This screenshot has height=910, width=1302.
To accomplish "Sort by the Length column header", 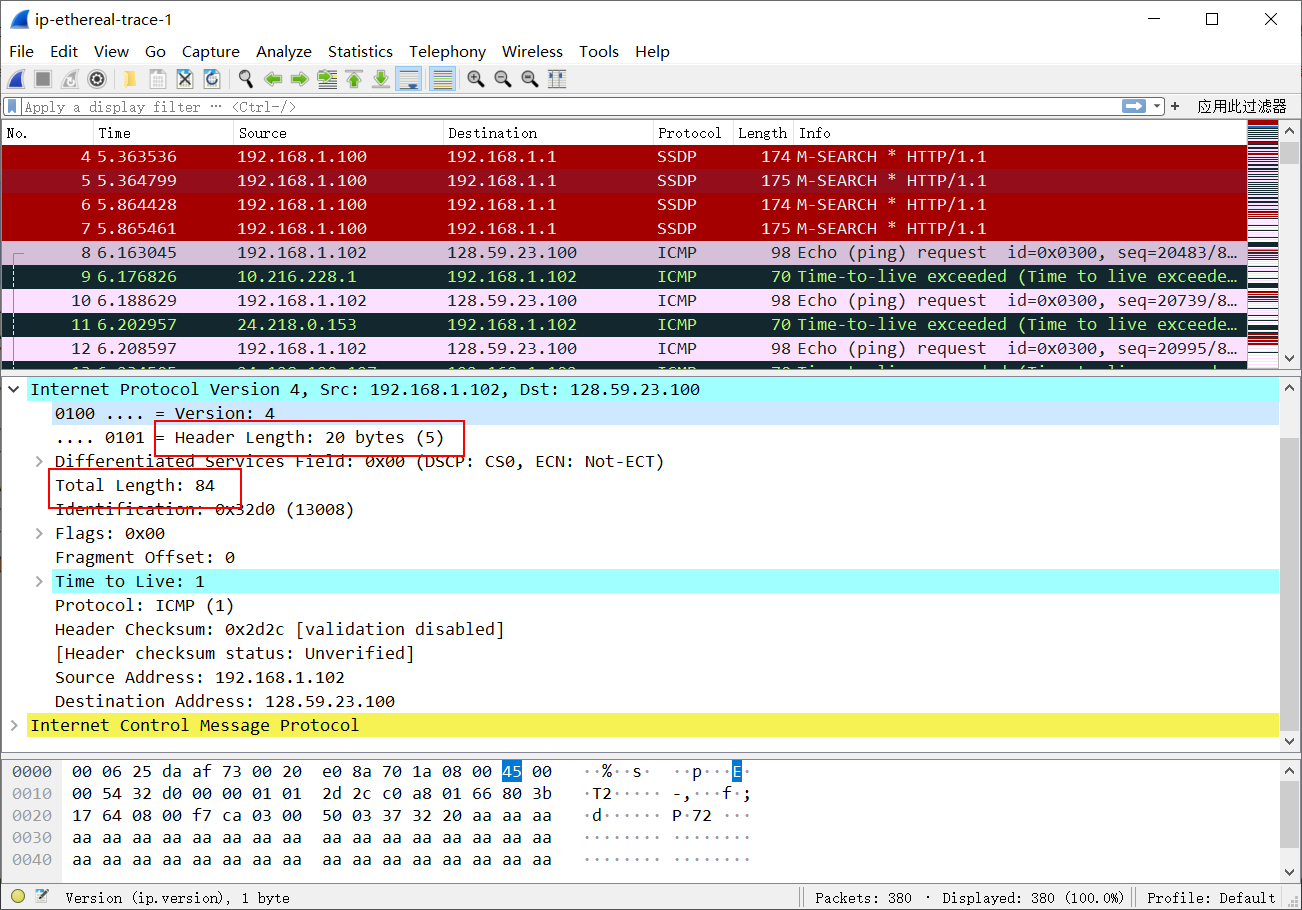I will [764, 133].
